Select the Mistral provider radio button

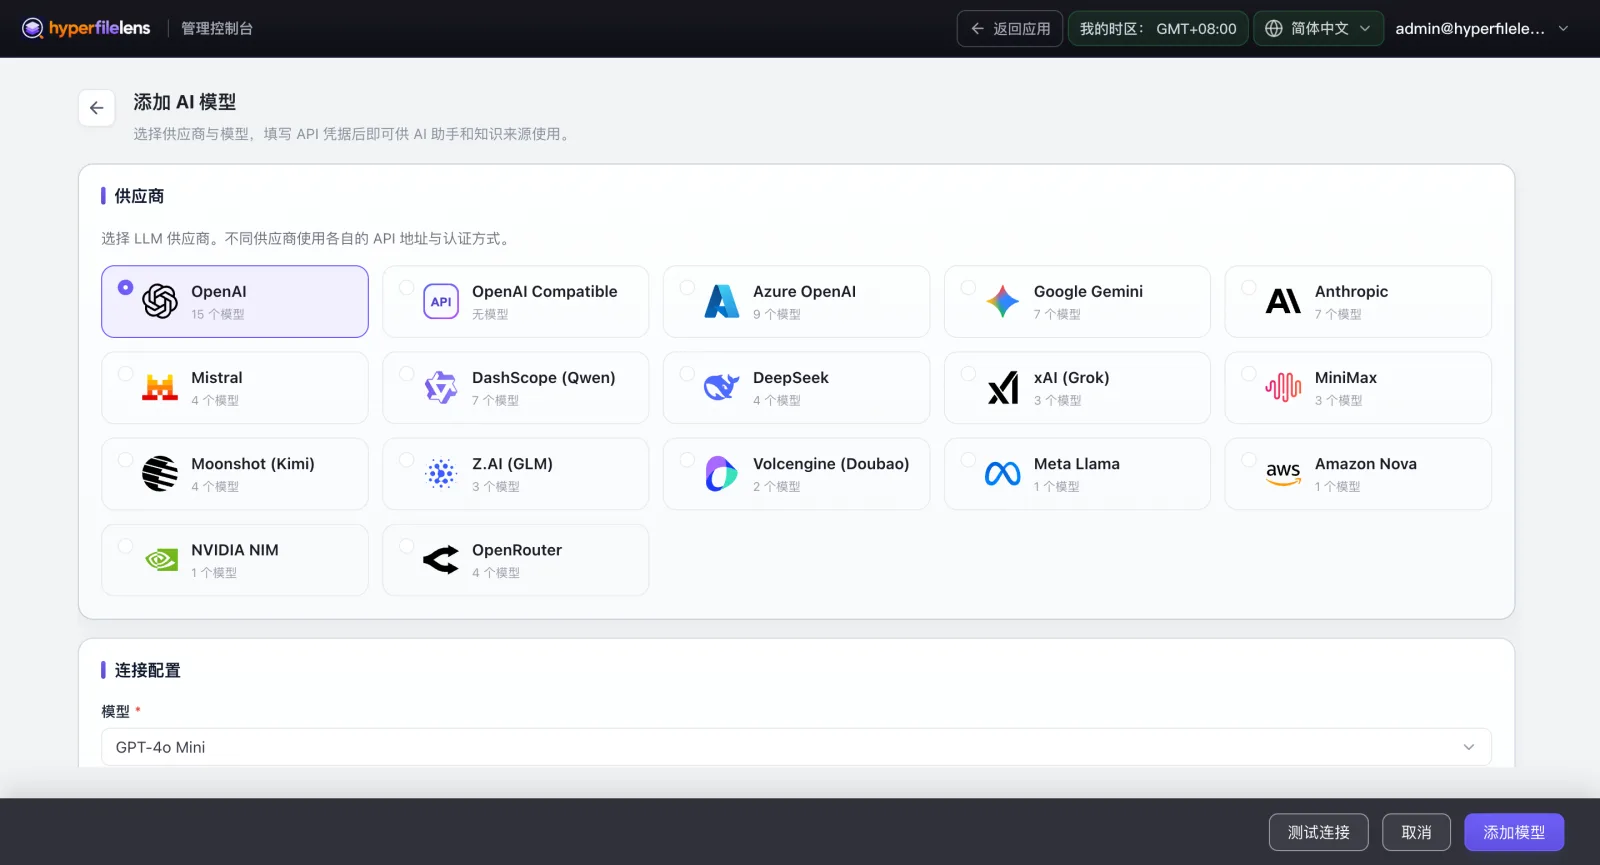coord(125,374)
